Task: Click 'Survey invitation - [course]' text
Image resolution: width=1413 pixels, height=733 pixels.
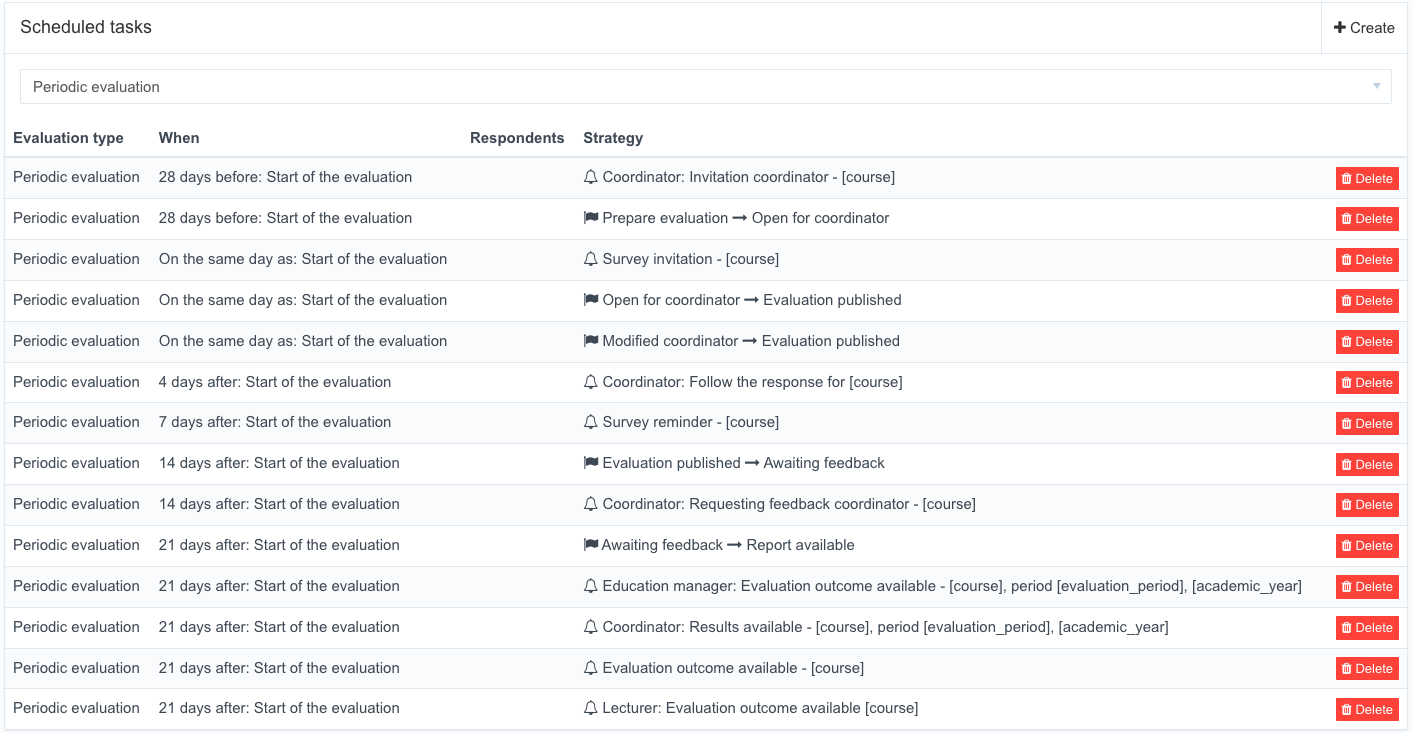Action: pos(691,259)
